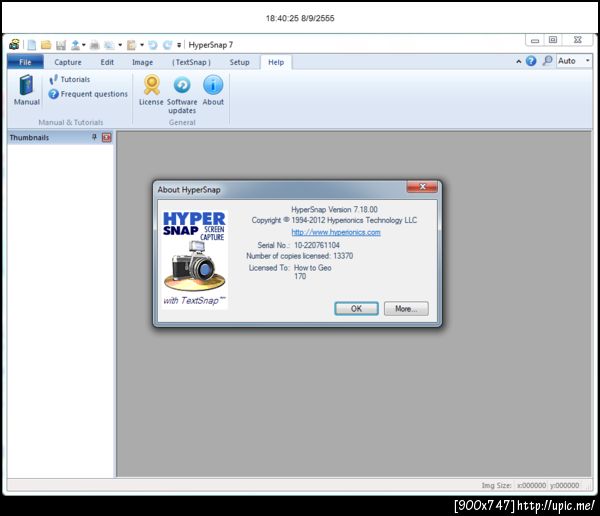The width and height of the screenshot is (600, 516).
Task: Maximize the HyperSnap 7 window
Action: pyautogui.click(x=553, y=40)
